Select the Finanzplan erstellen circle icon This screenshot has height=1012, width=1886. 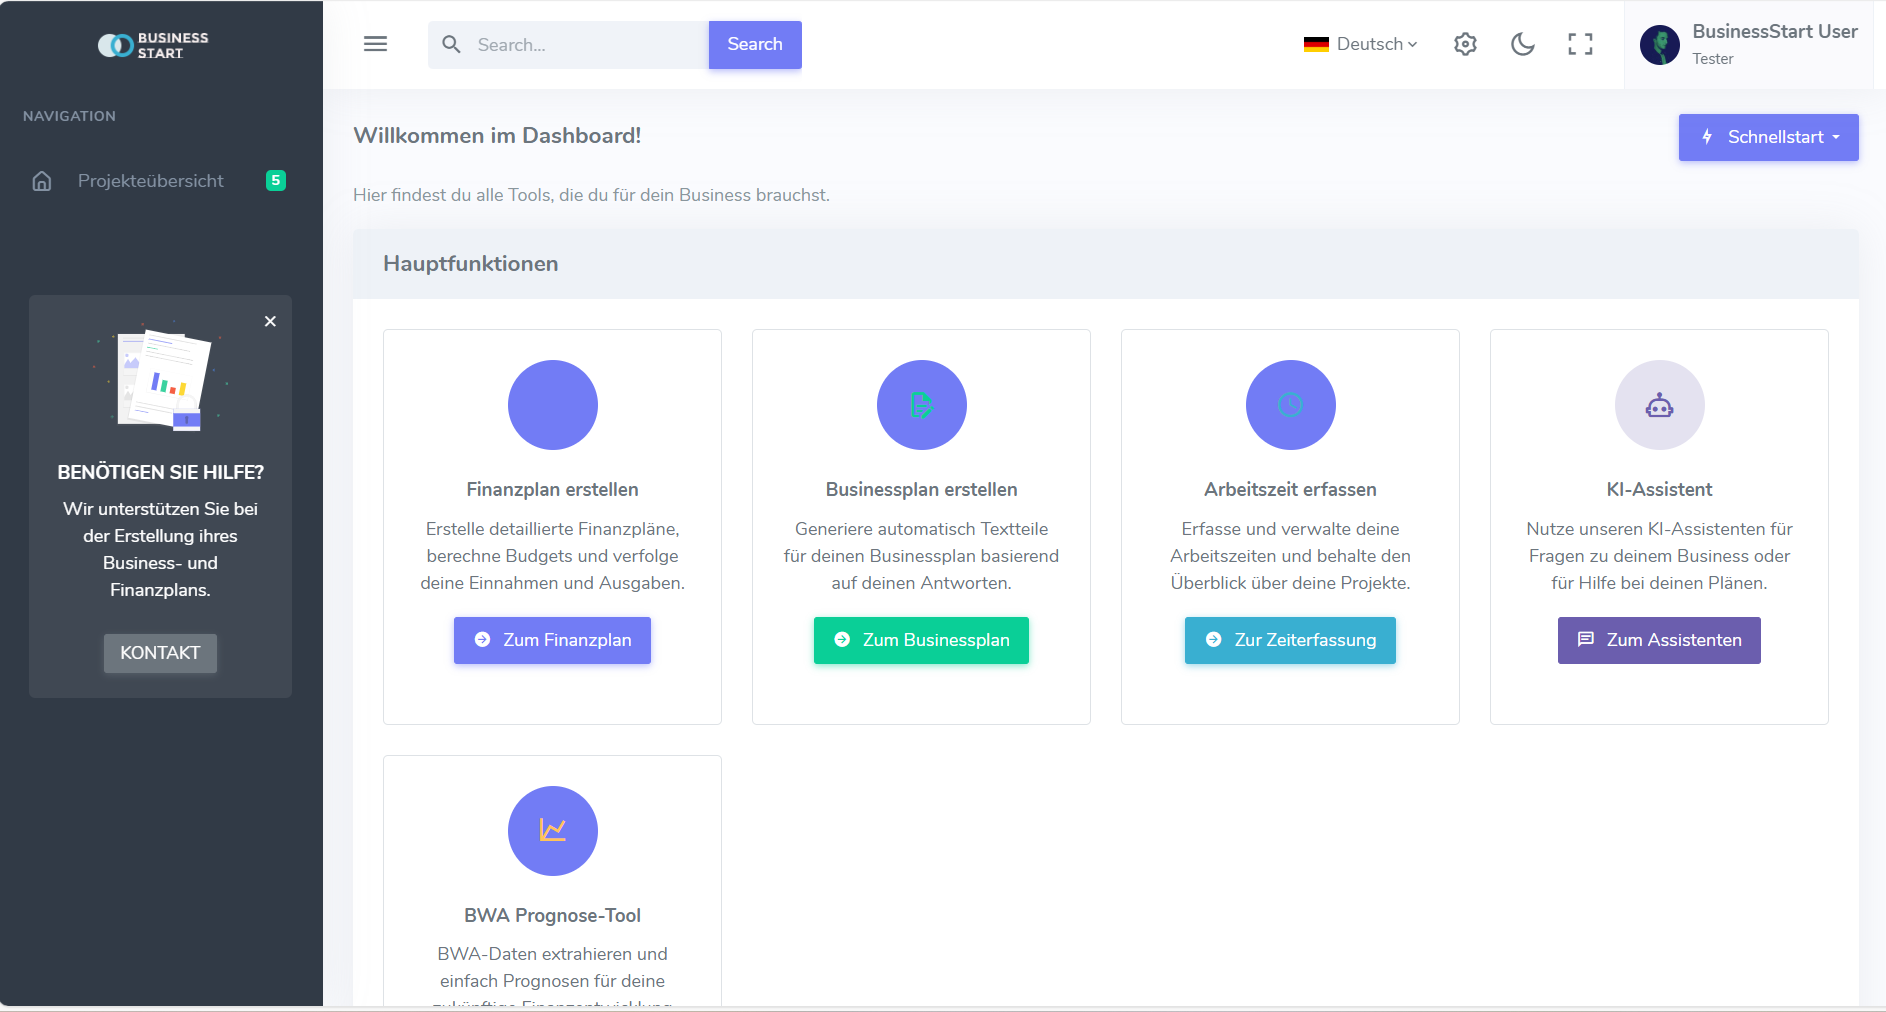[552, 405]
